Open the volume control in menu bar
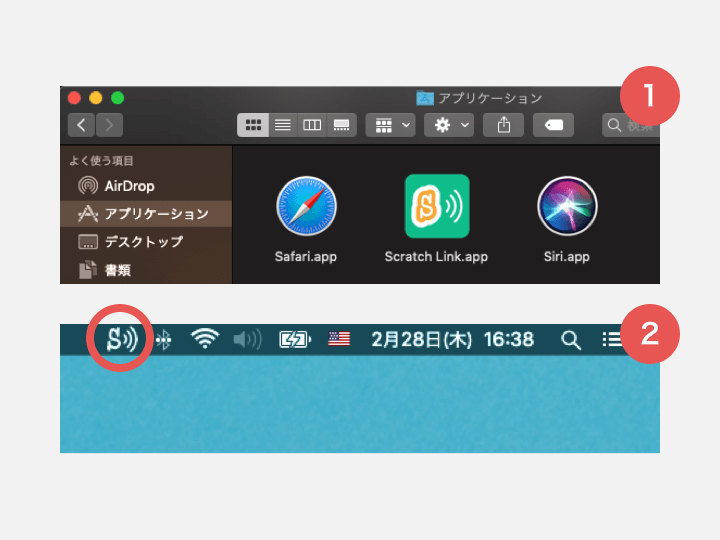 point(248,339)
